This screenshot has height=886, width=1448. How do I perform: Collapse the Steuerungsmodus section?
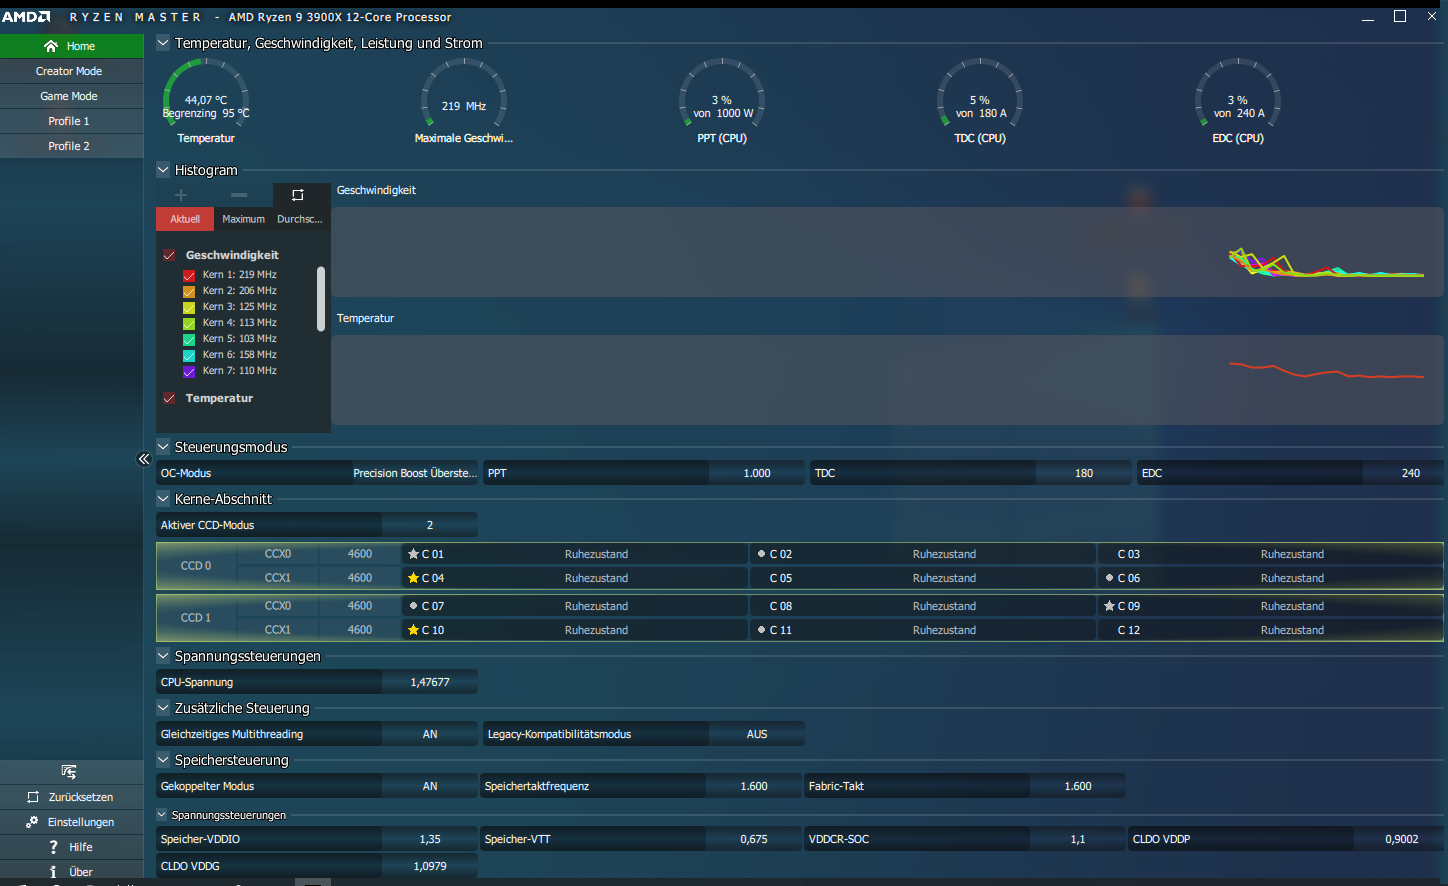pos(163,447)
